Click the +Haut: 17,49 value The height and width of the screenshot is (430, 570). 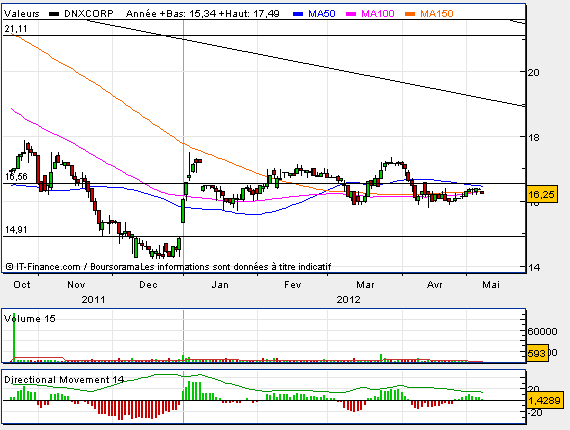(x=249, y=14)
